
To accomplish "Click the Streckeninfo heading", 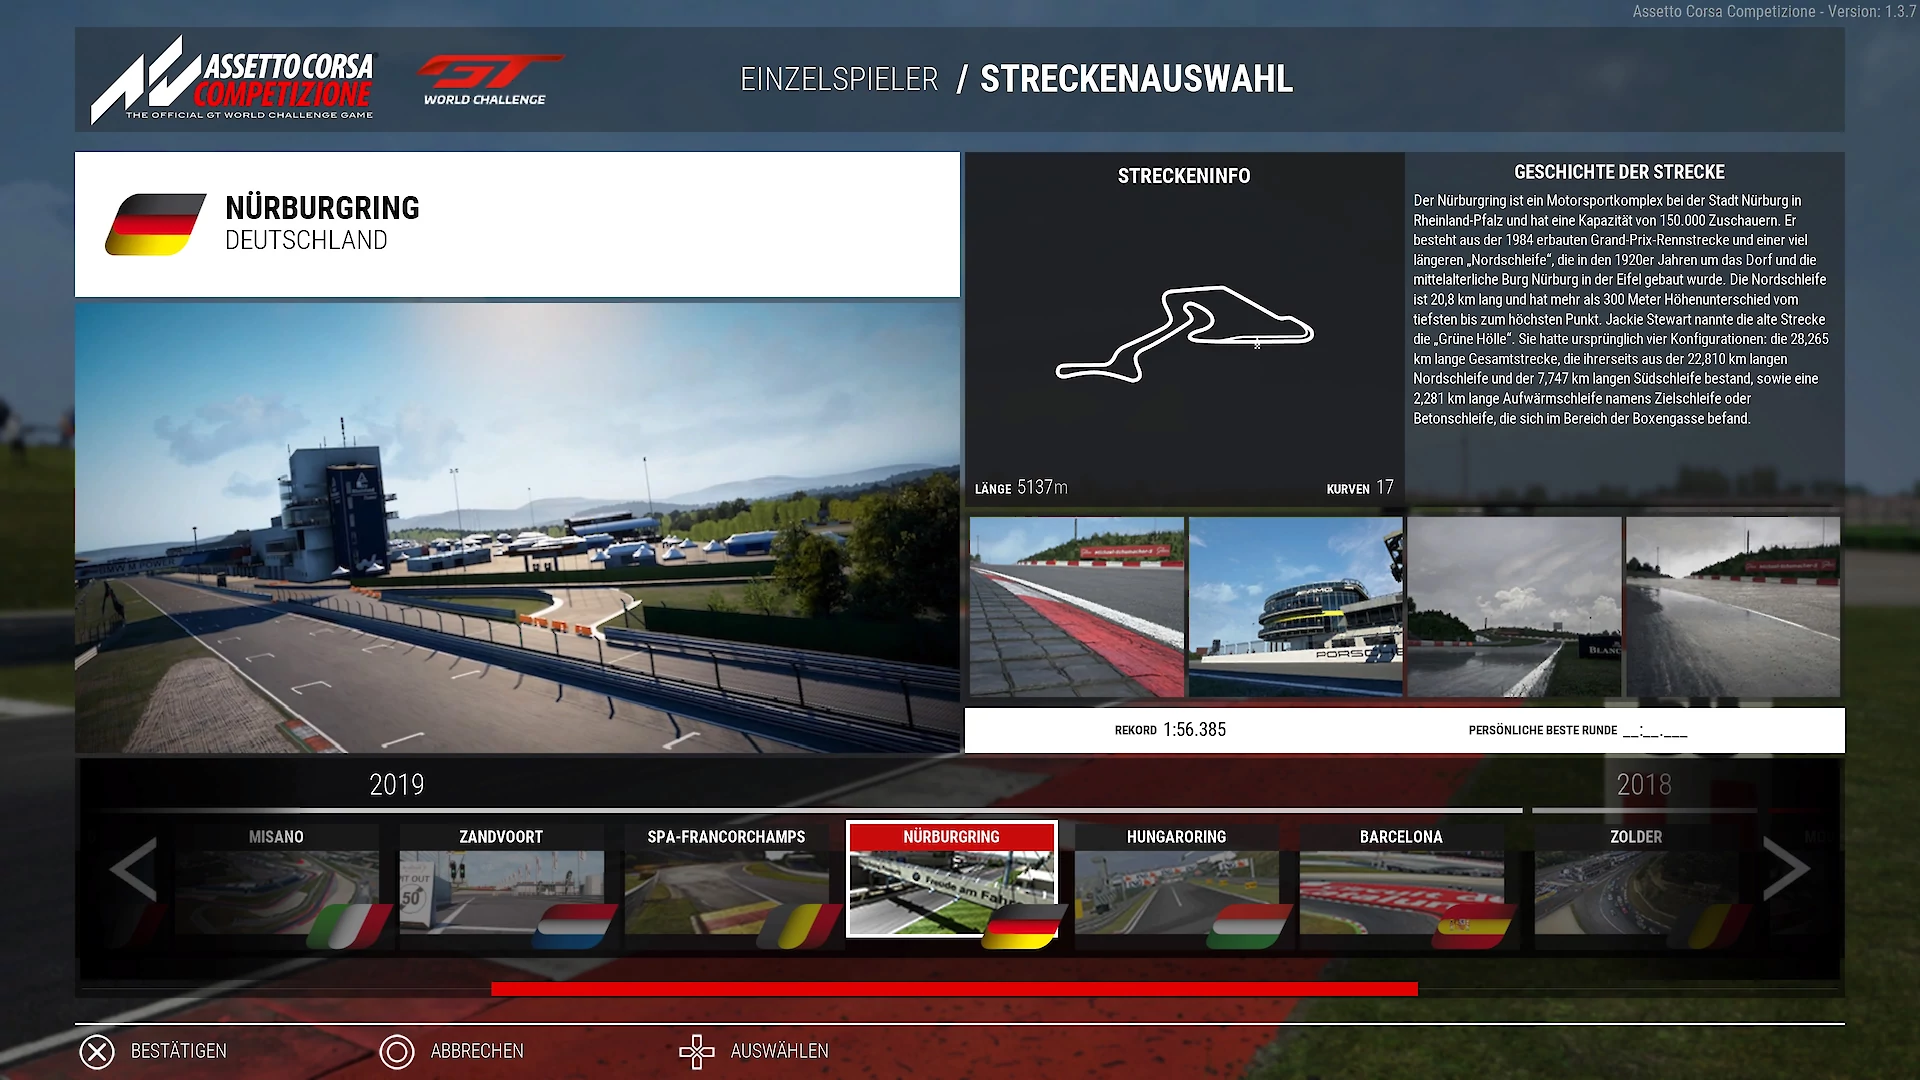I will [1184, 176].
